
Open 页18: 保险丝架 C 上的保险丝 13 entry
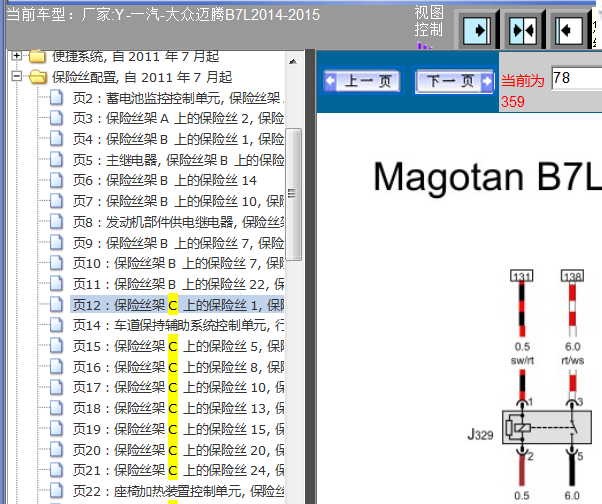point(179,409)
